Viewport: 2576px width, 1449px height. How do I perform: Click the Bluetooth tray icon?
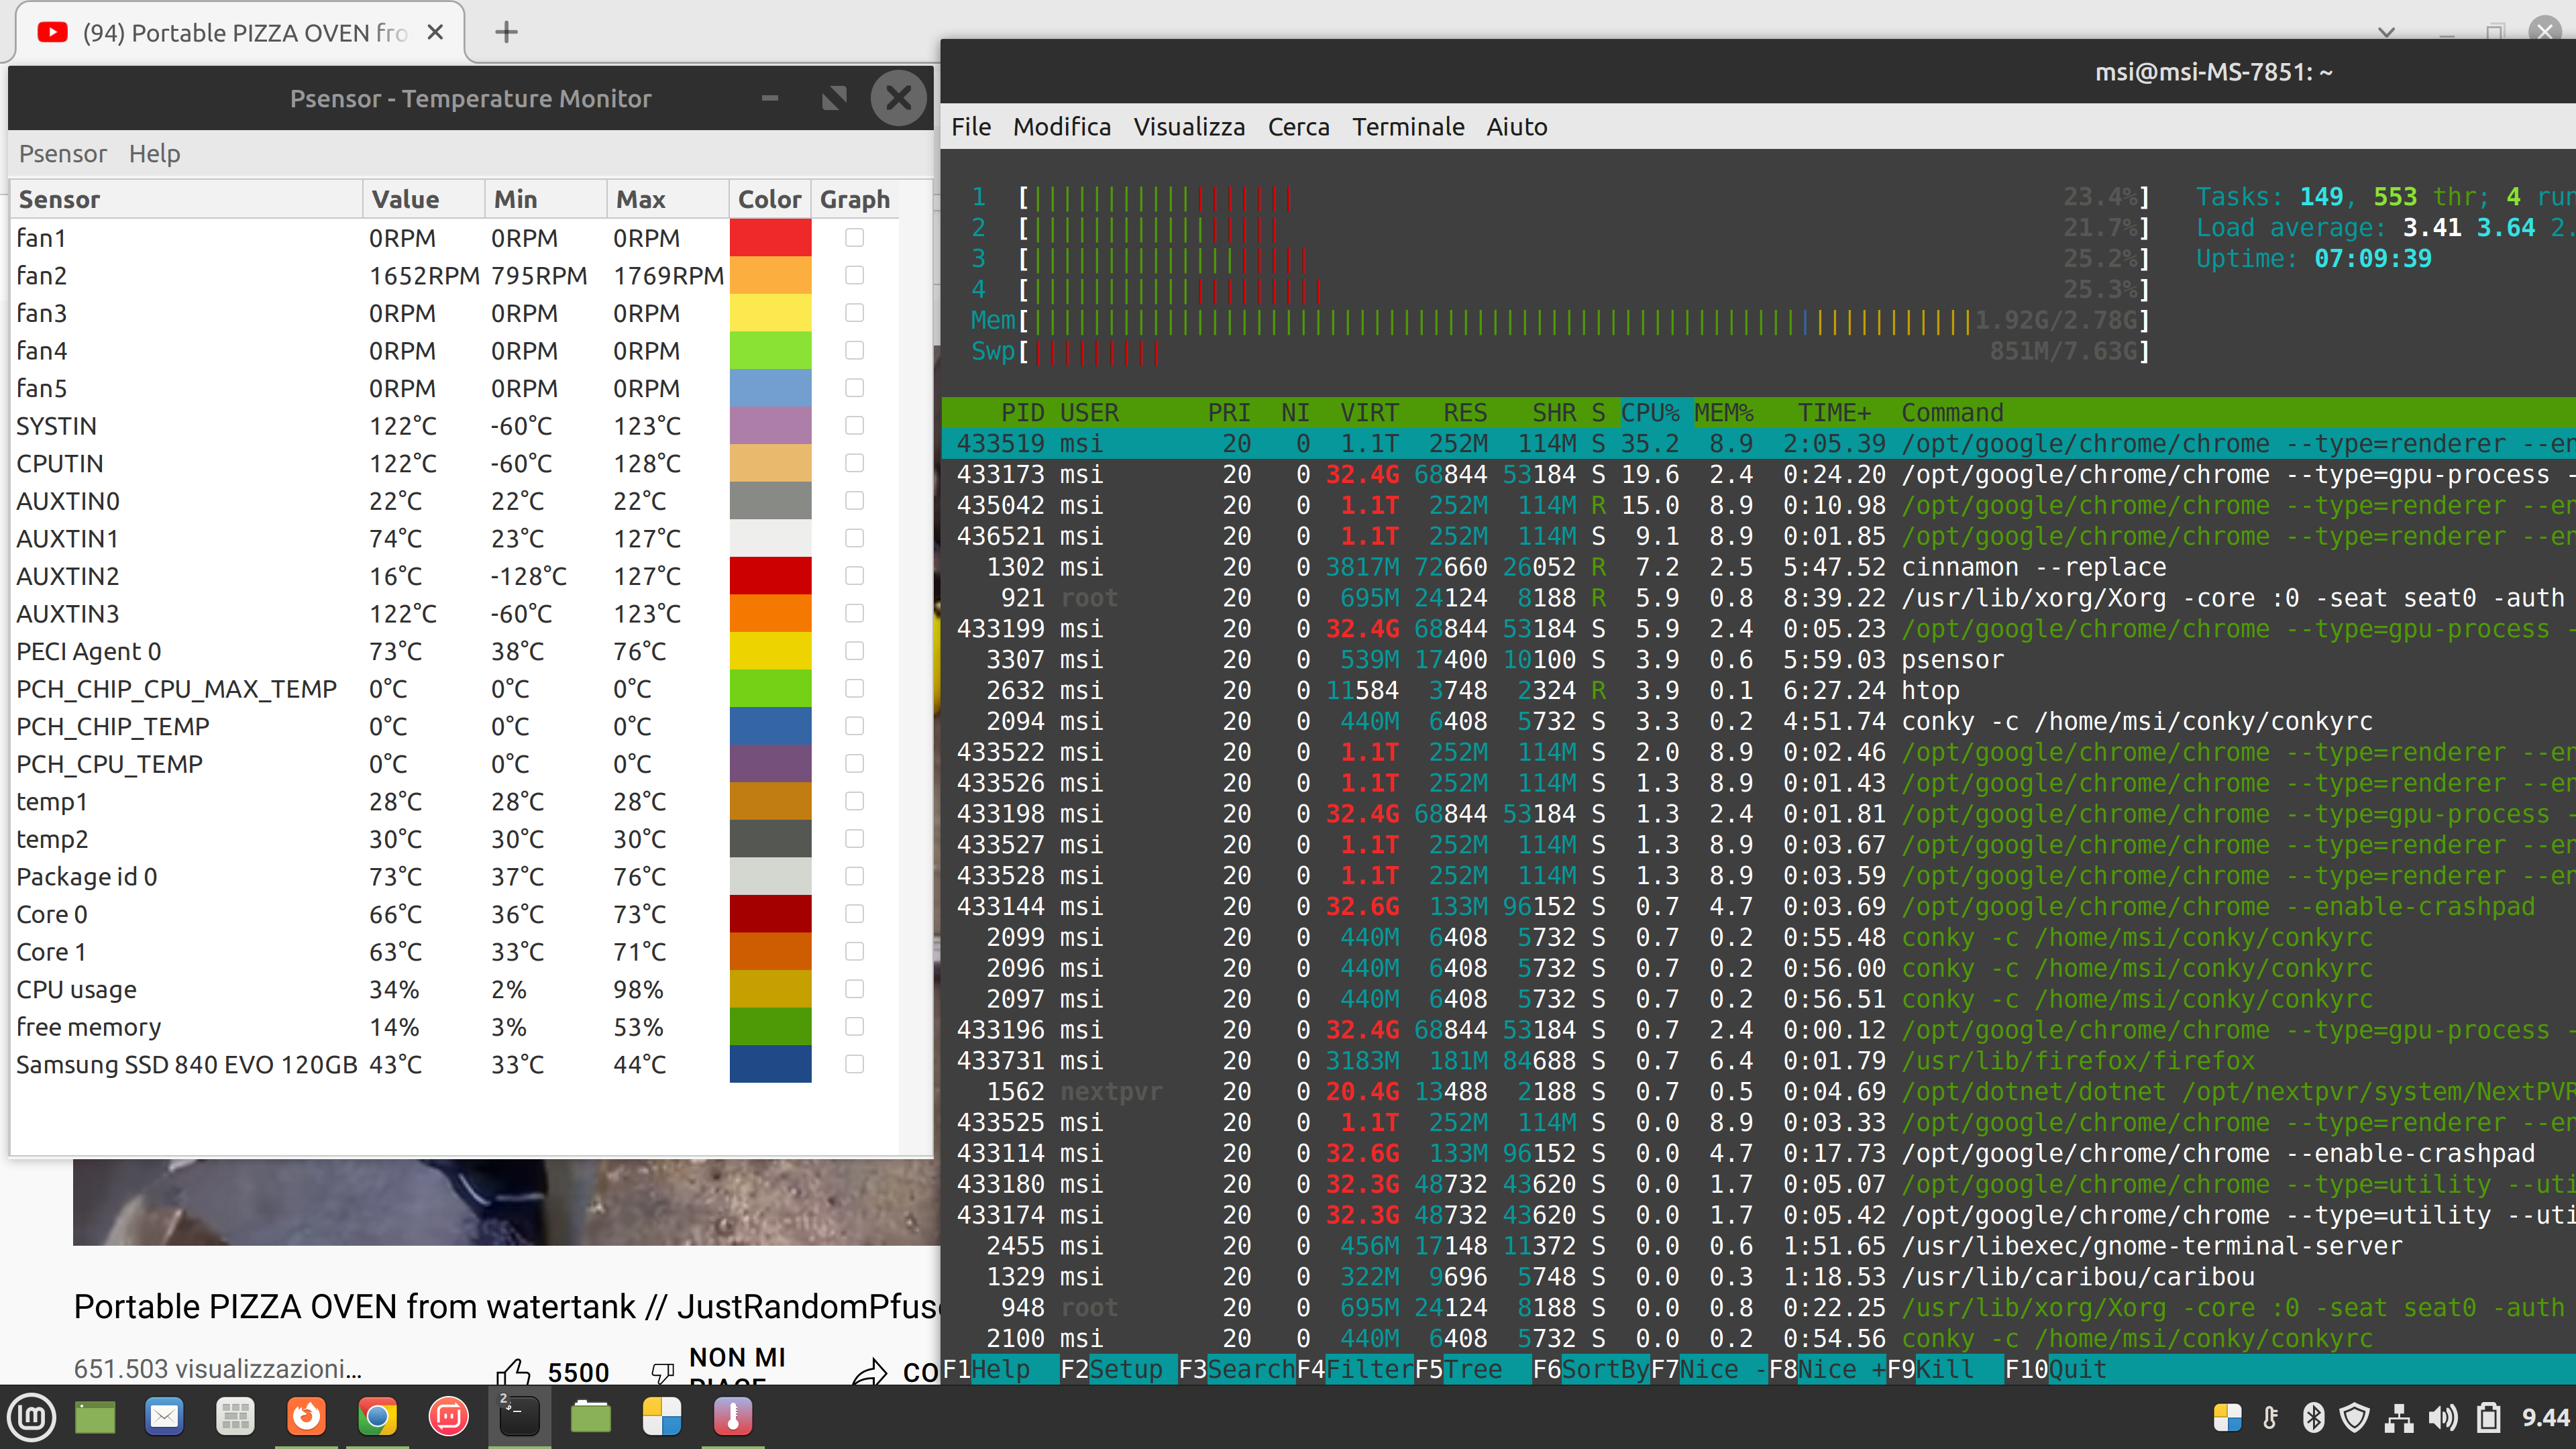coord(2313,1417)
